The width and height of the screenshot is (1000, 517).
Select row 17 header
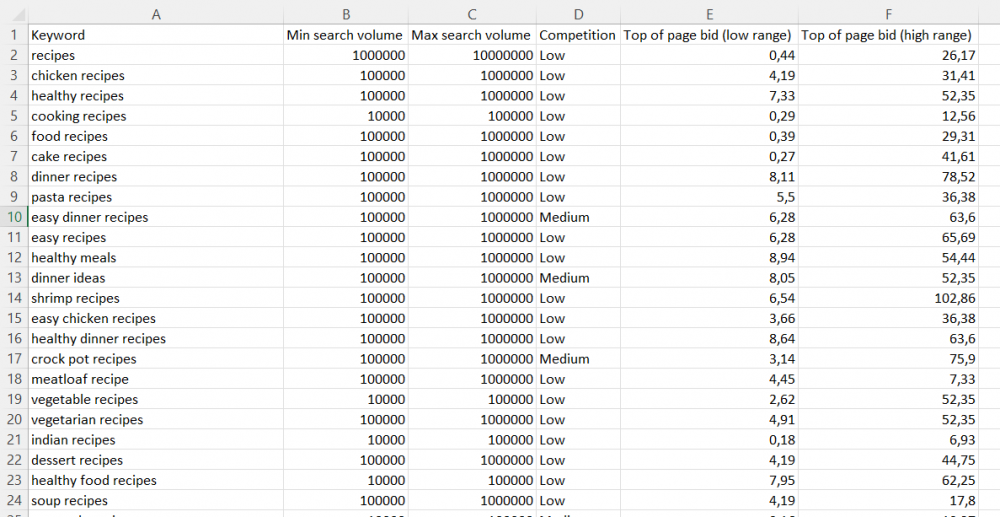point(13,359)
